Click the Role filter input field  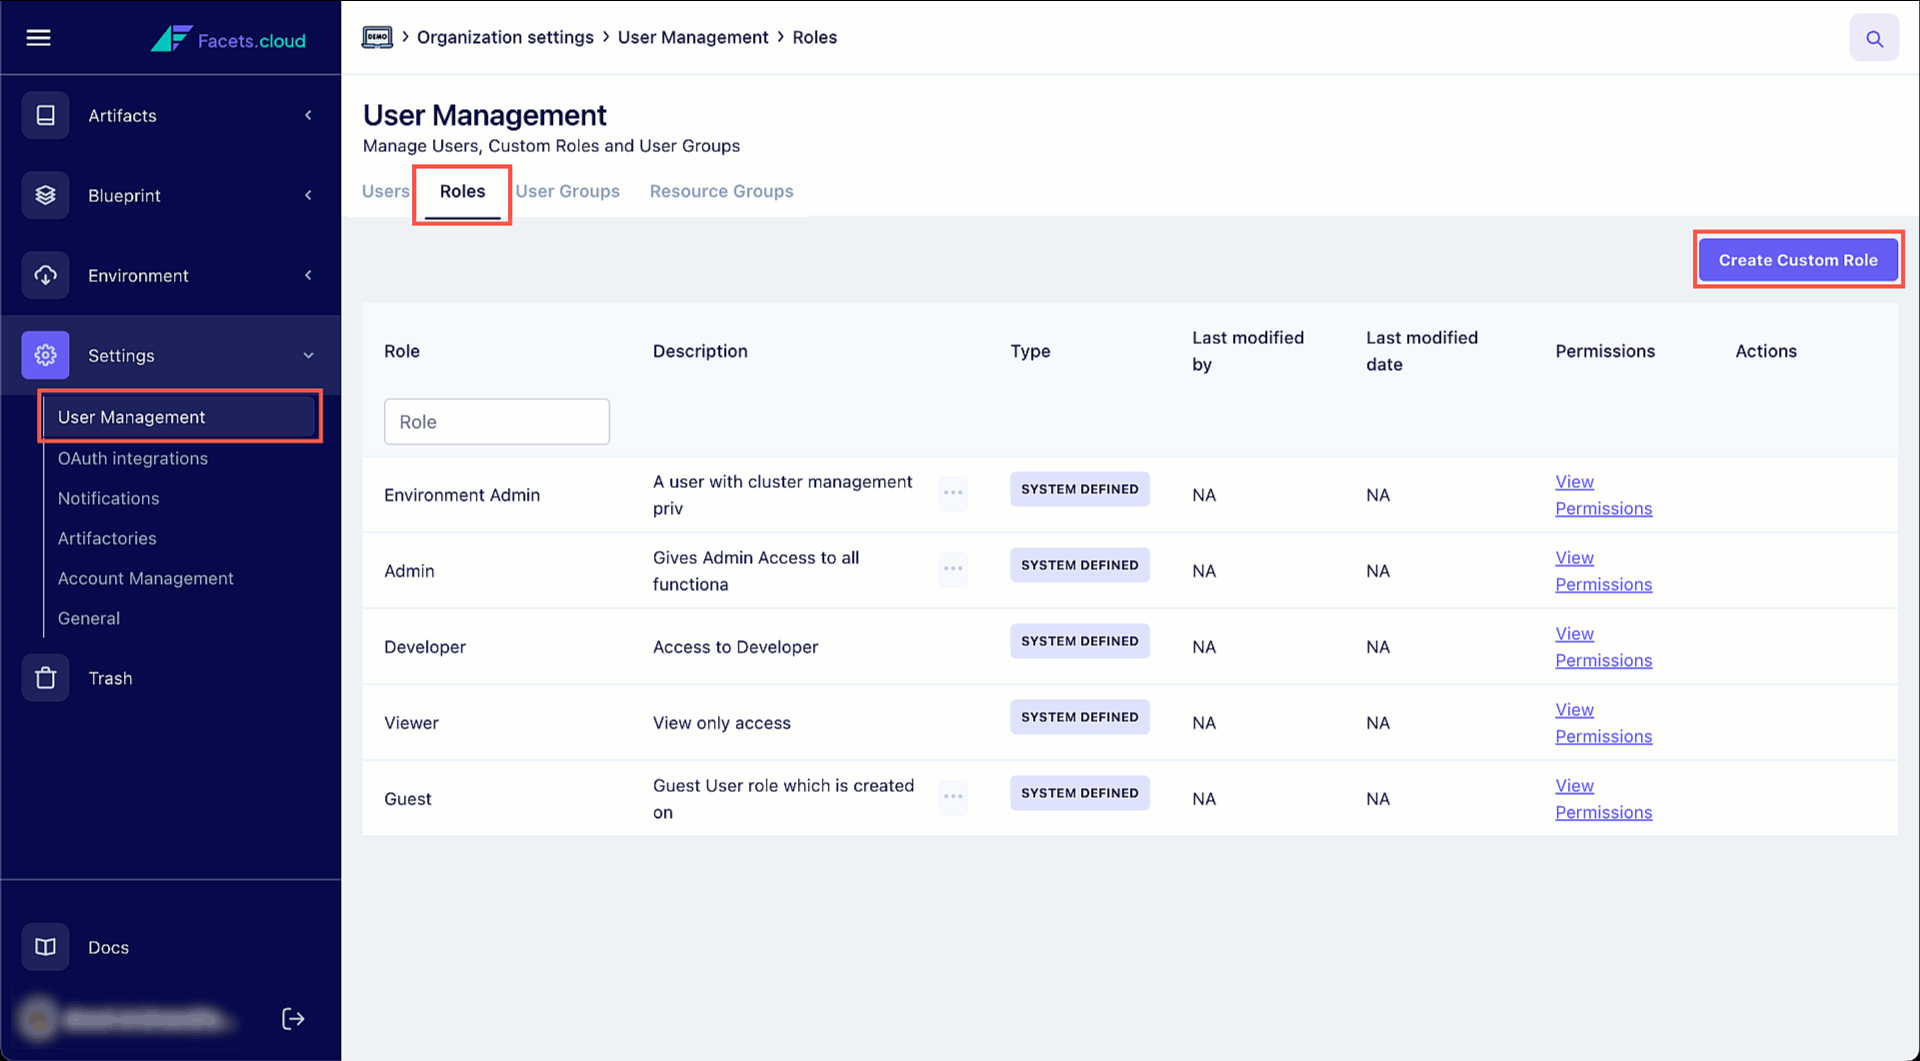pos(496,421)
